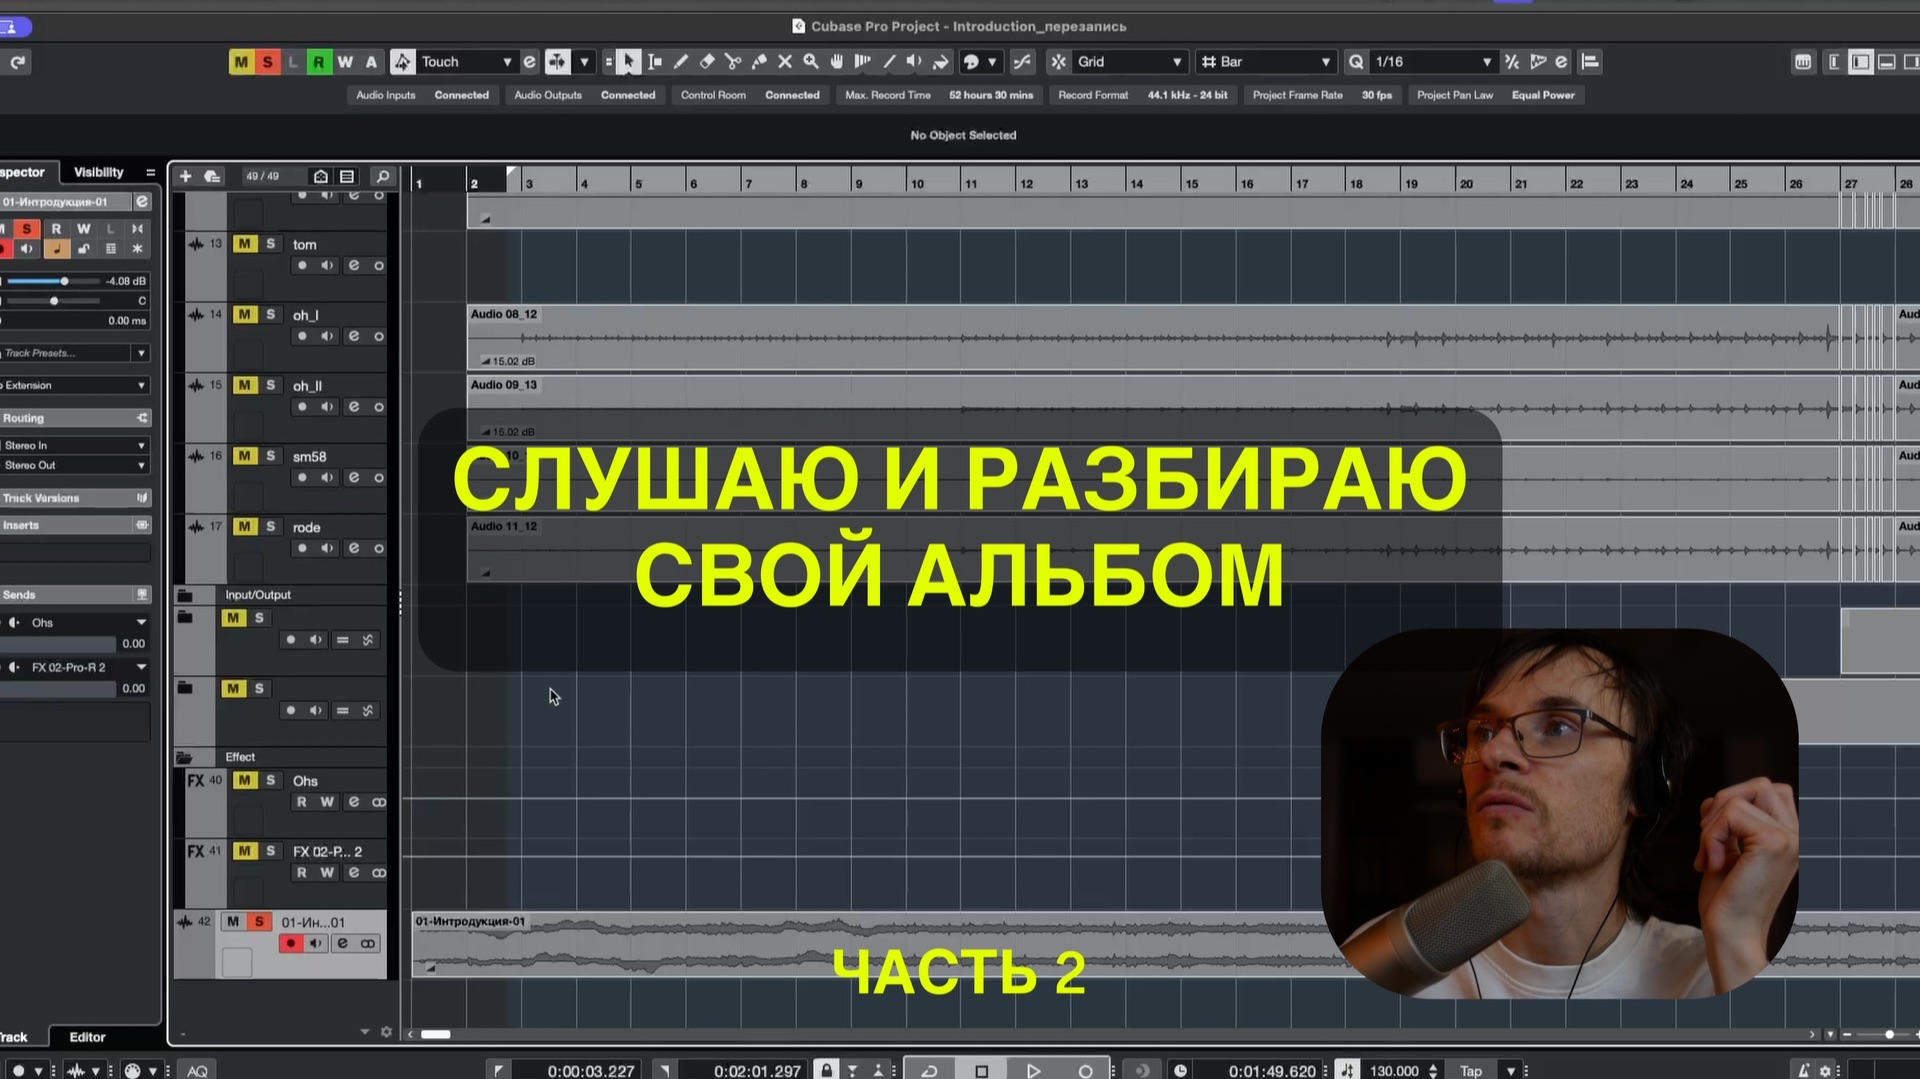Open the Add Track plus button
The width and height of the screenshot is (1920, 1079).
click(185, 176)
